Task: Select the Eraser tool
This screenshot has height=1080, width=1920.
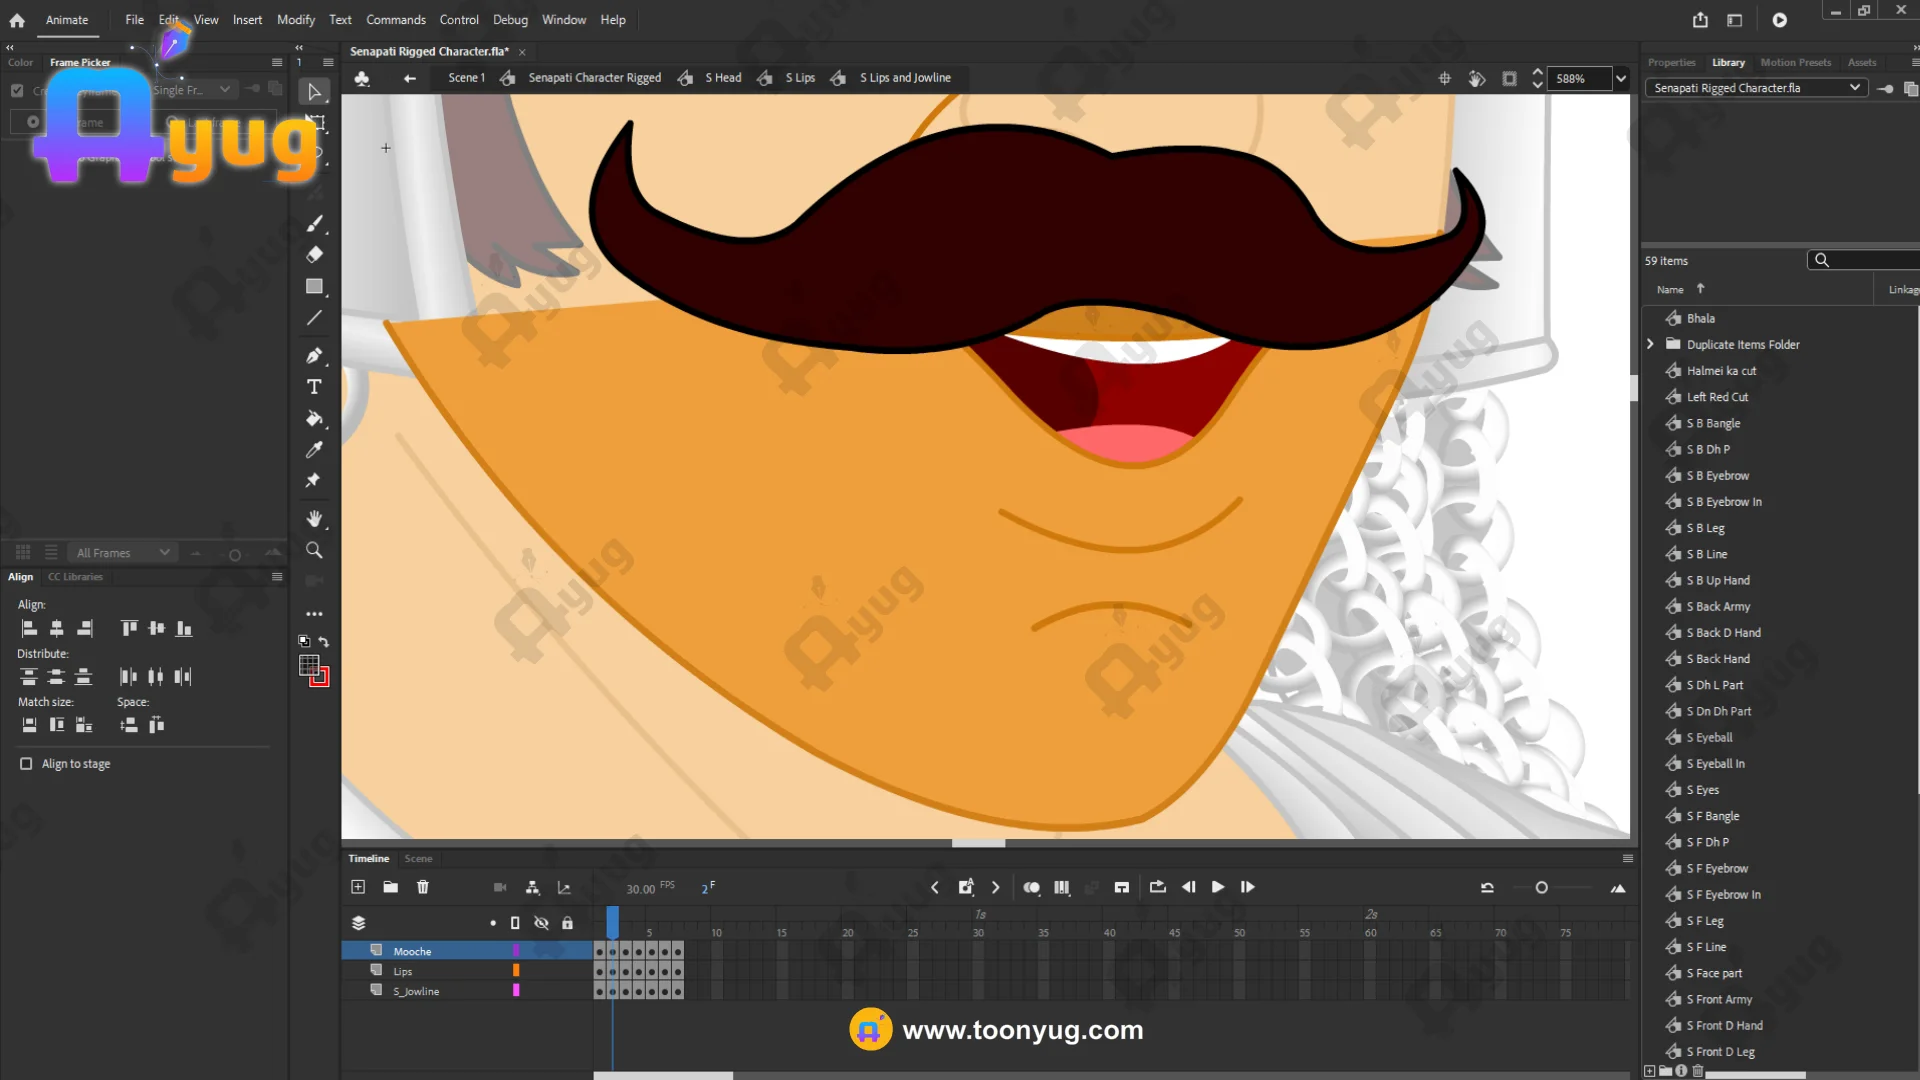Action: (314, 254)
